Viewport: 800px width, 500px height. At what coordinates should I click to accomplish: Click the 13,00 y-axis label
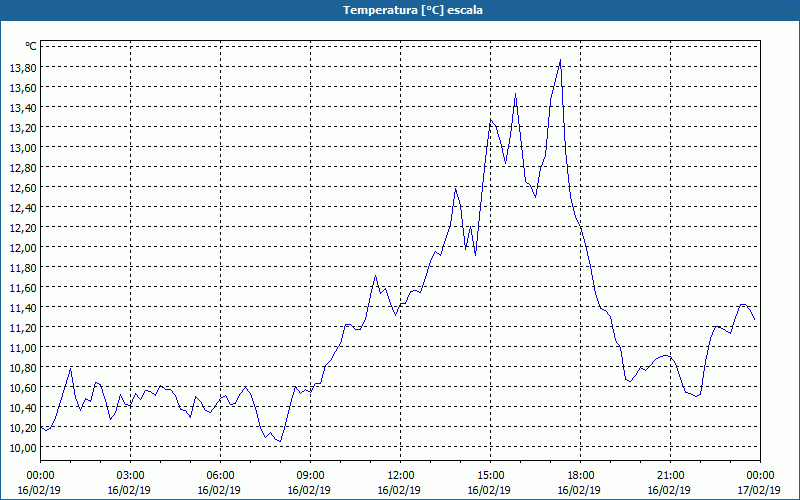(23, 147)
